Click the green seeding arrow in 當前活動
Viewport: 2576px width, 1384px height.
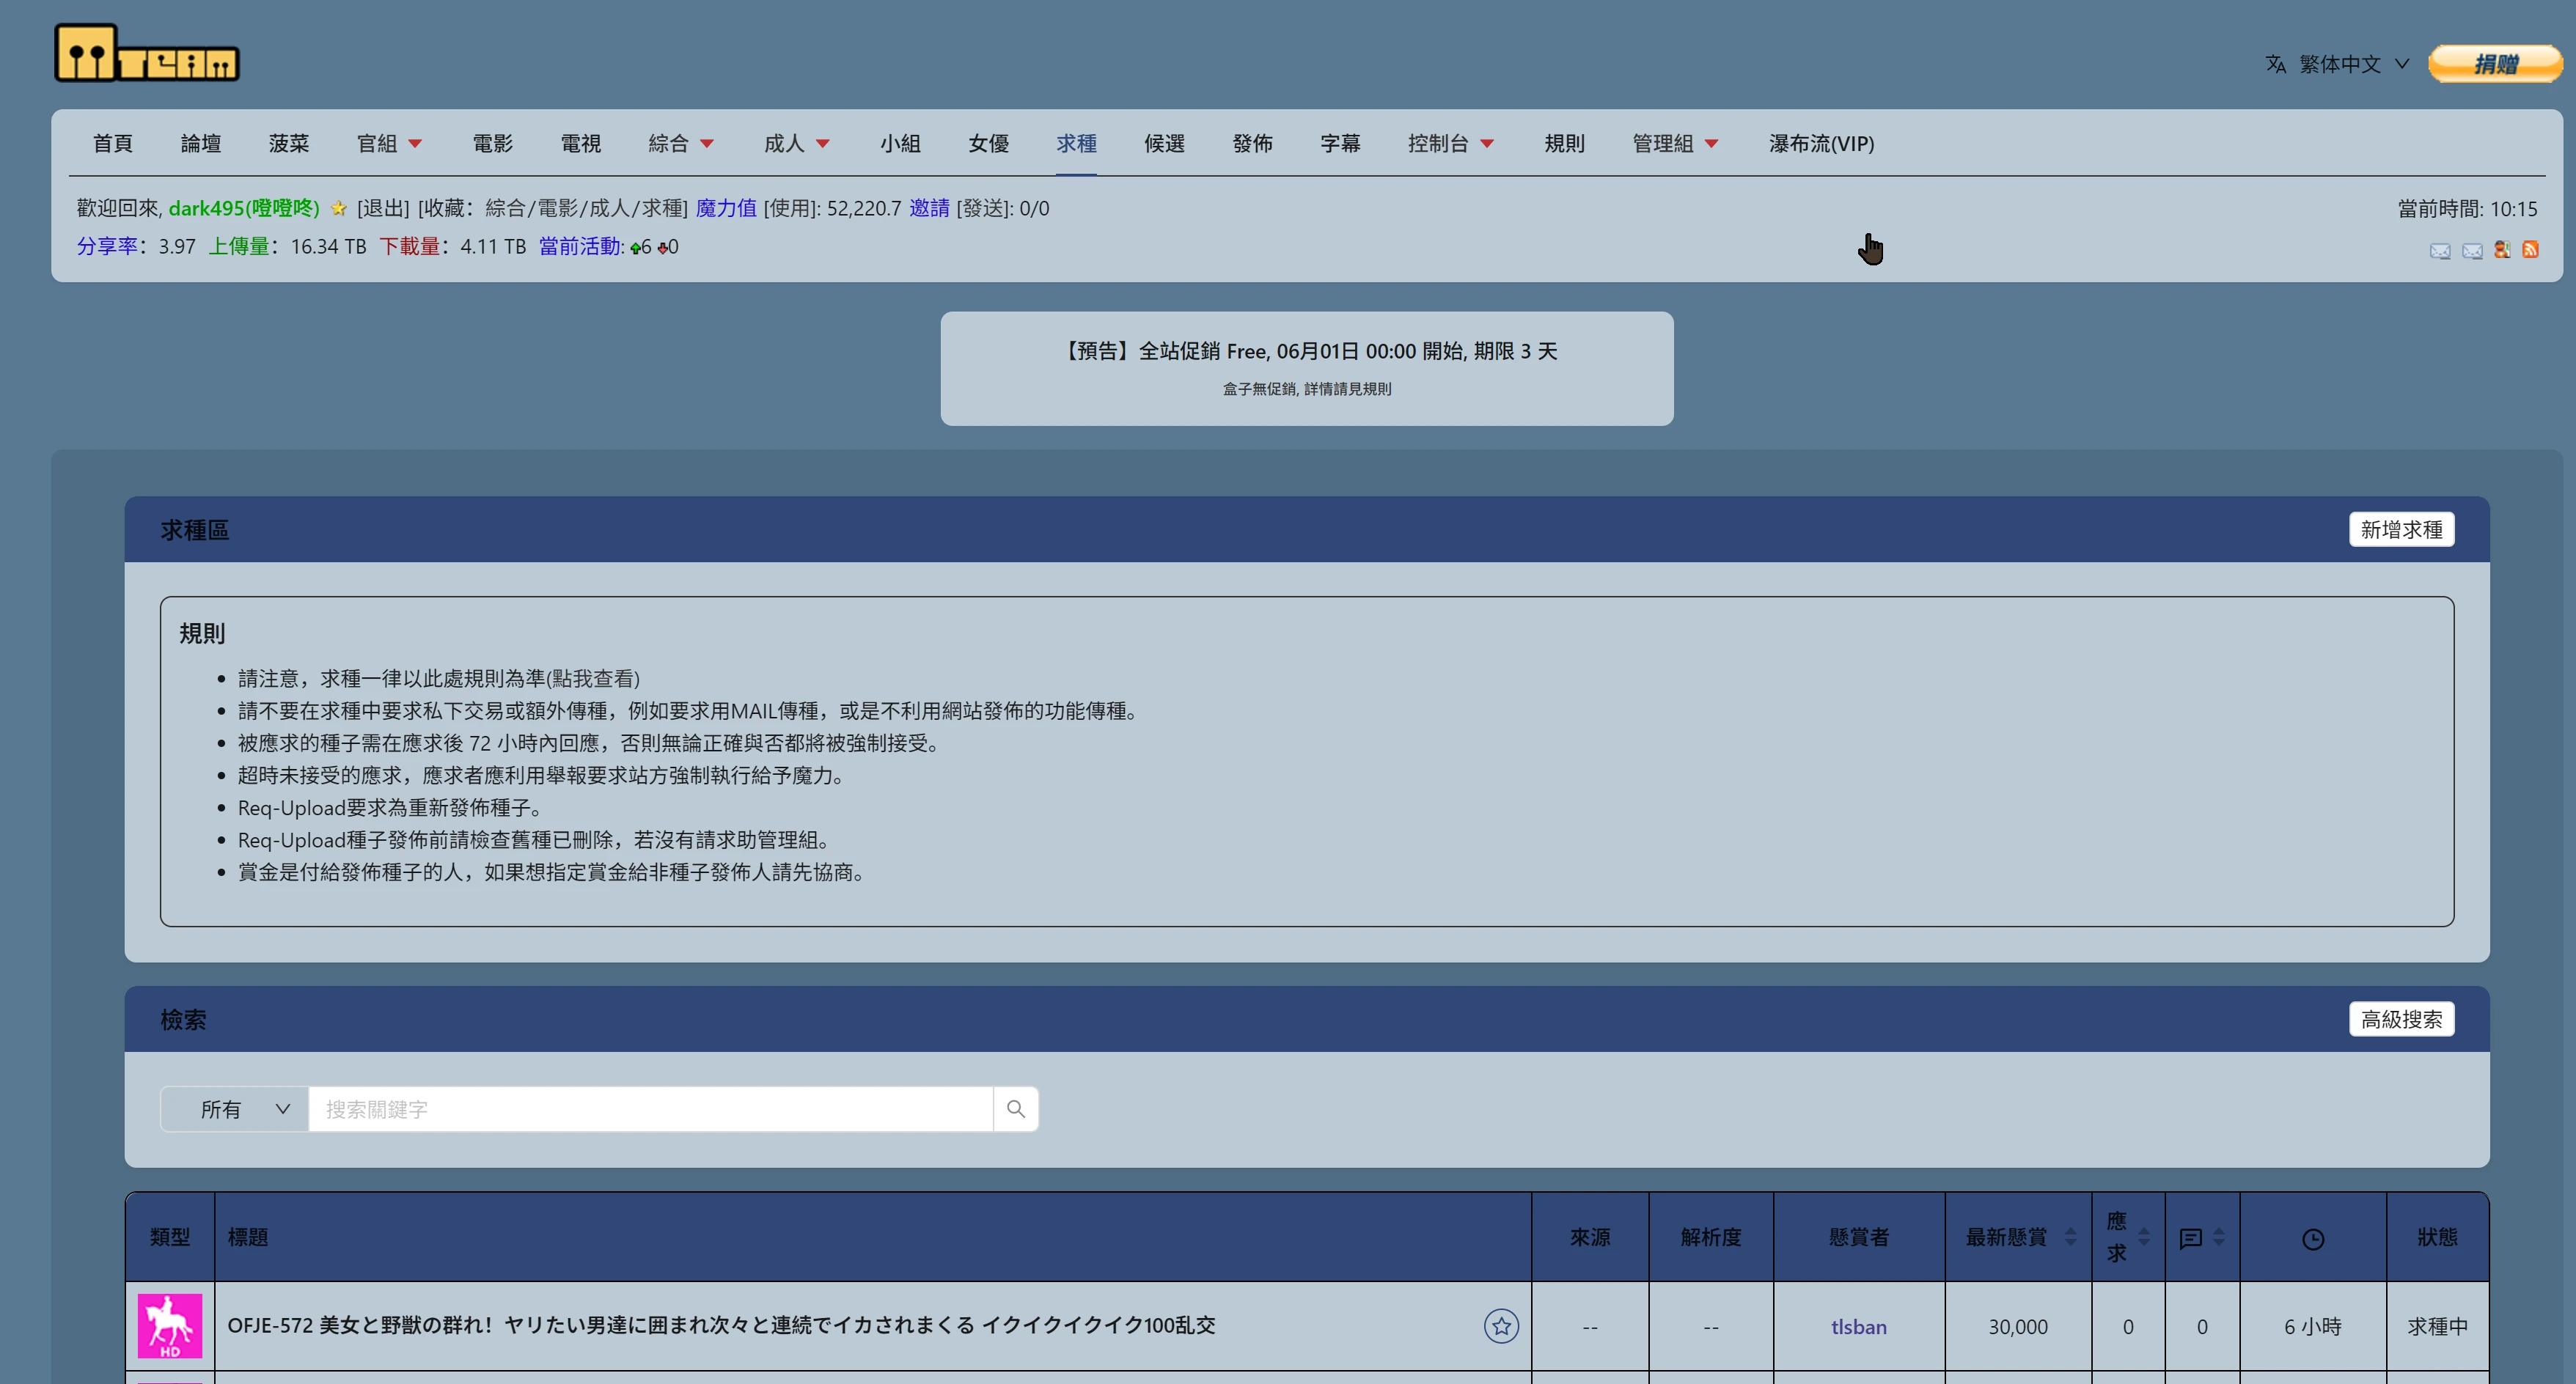(636, 247)
